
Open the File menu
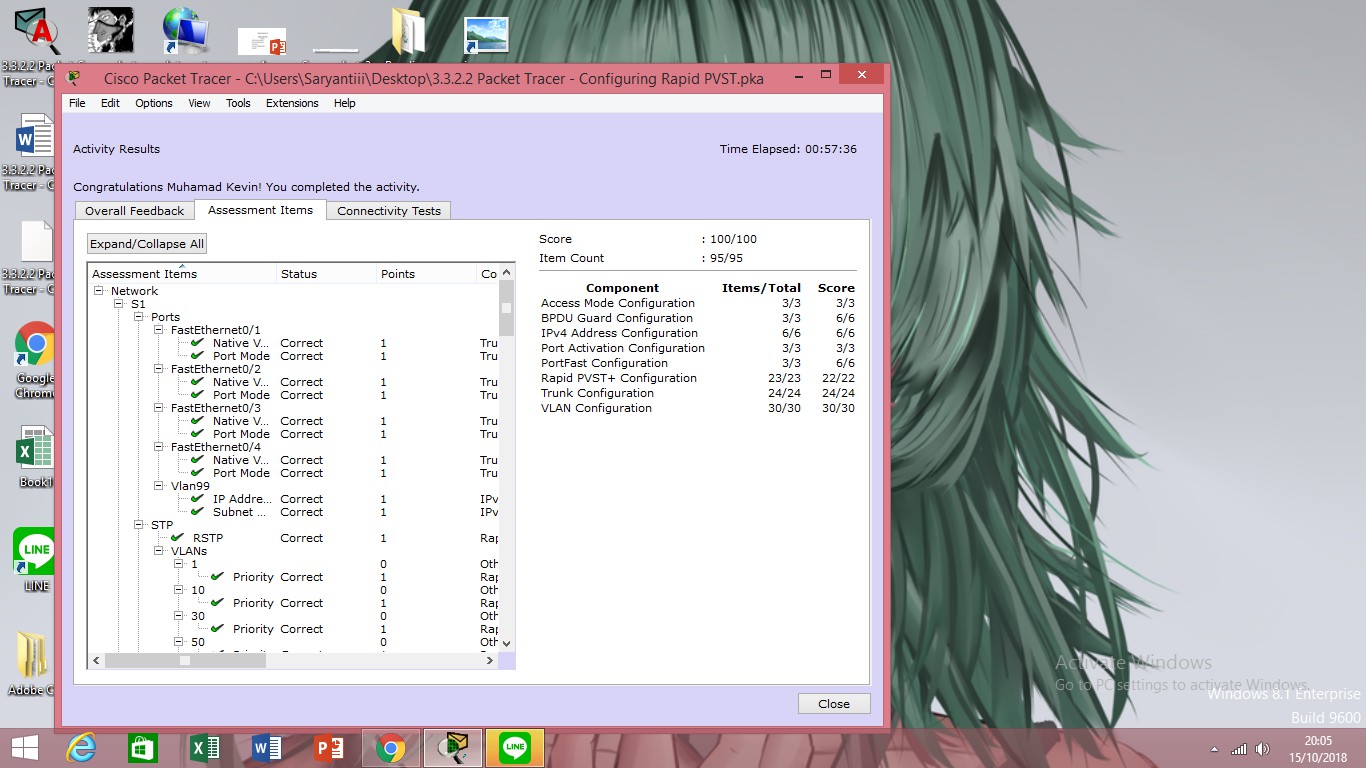click(77, 103)
